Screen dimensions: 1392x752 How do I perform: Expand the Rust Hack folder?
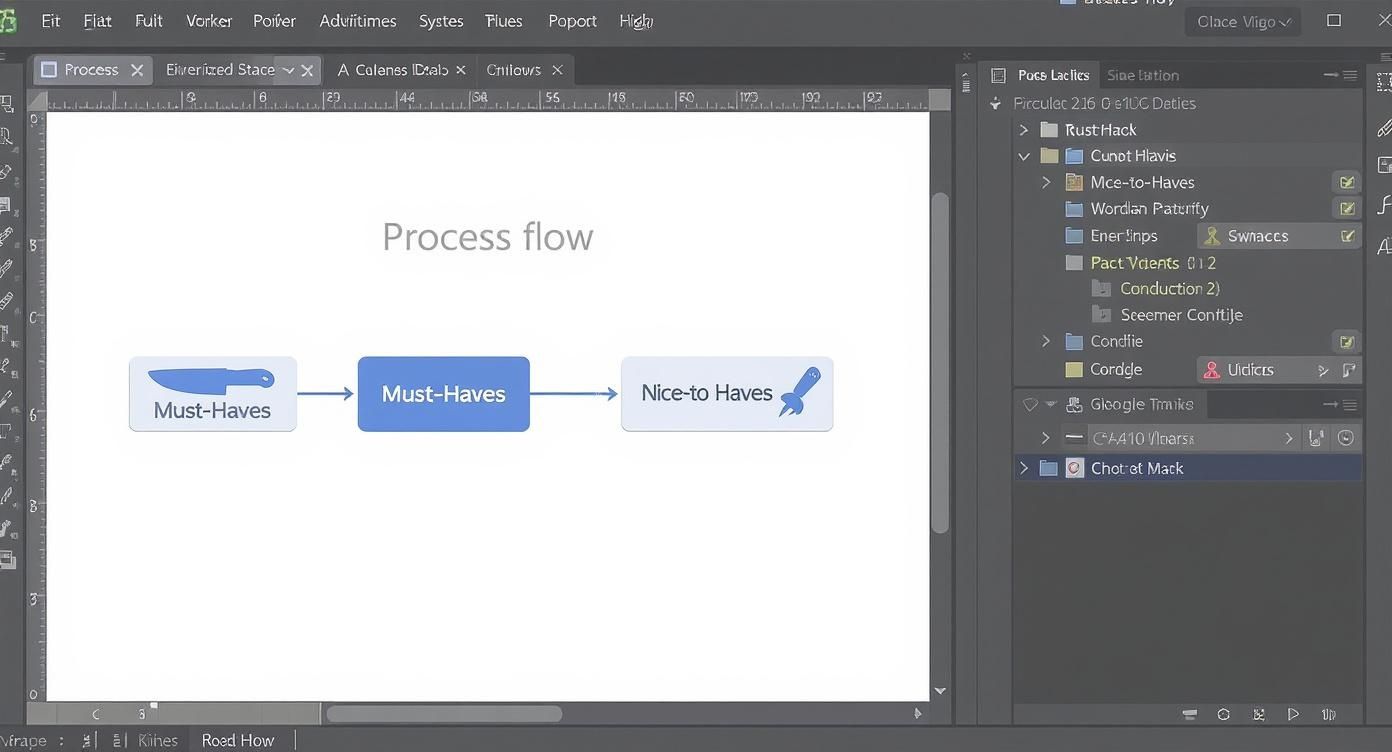pos(1023,130)
